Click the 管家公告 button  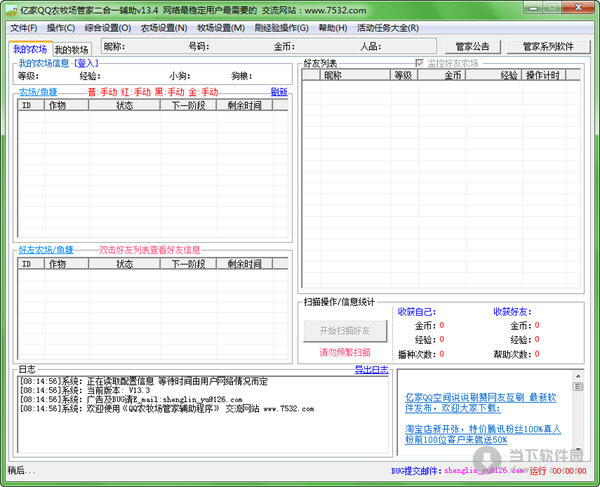point(473,47)
